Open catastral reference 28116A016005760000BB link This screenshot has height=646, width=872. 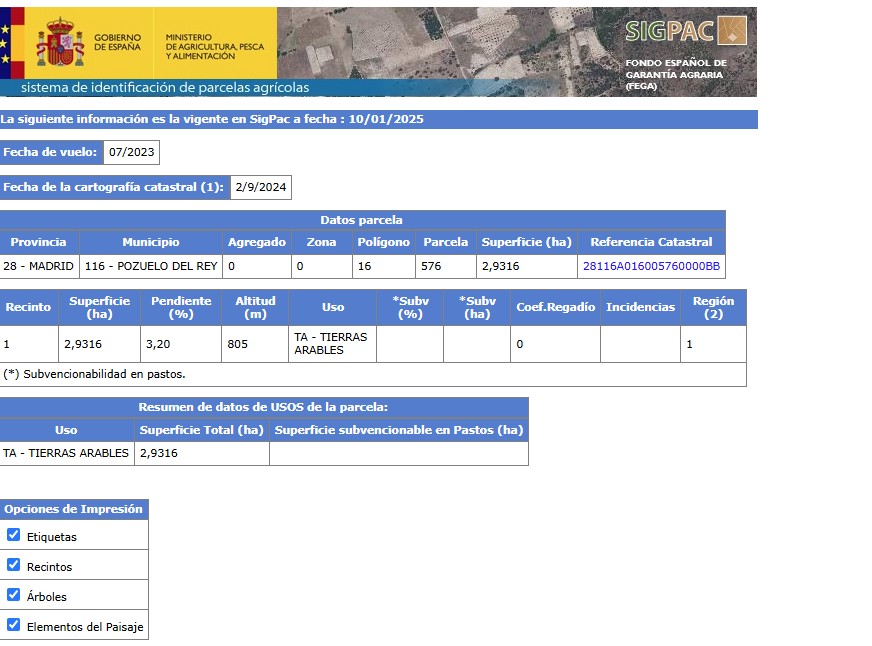651,266
